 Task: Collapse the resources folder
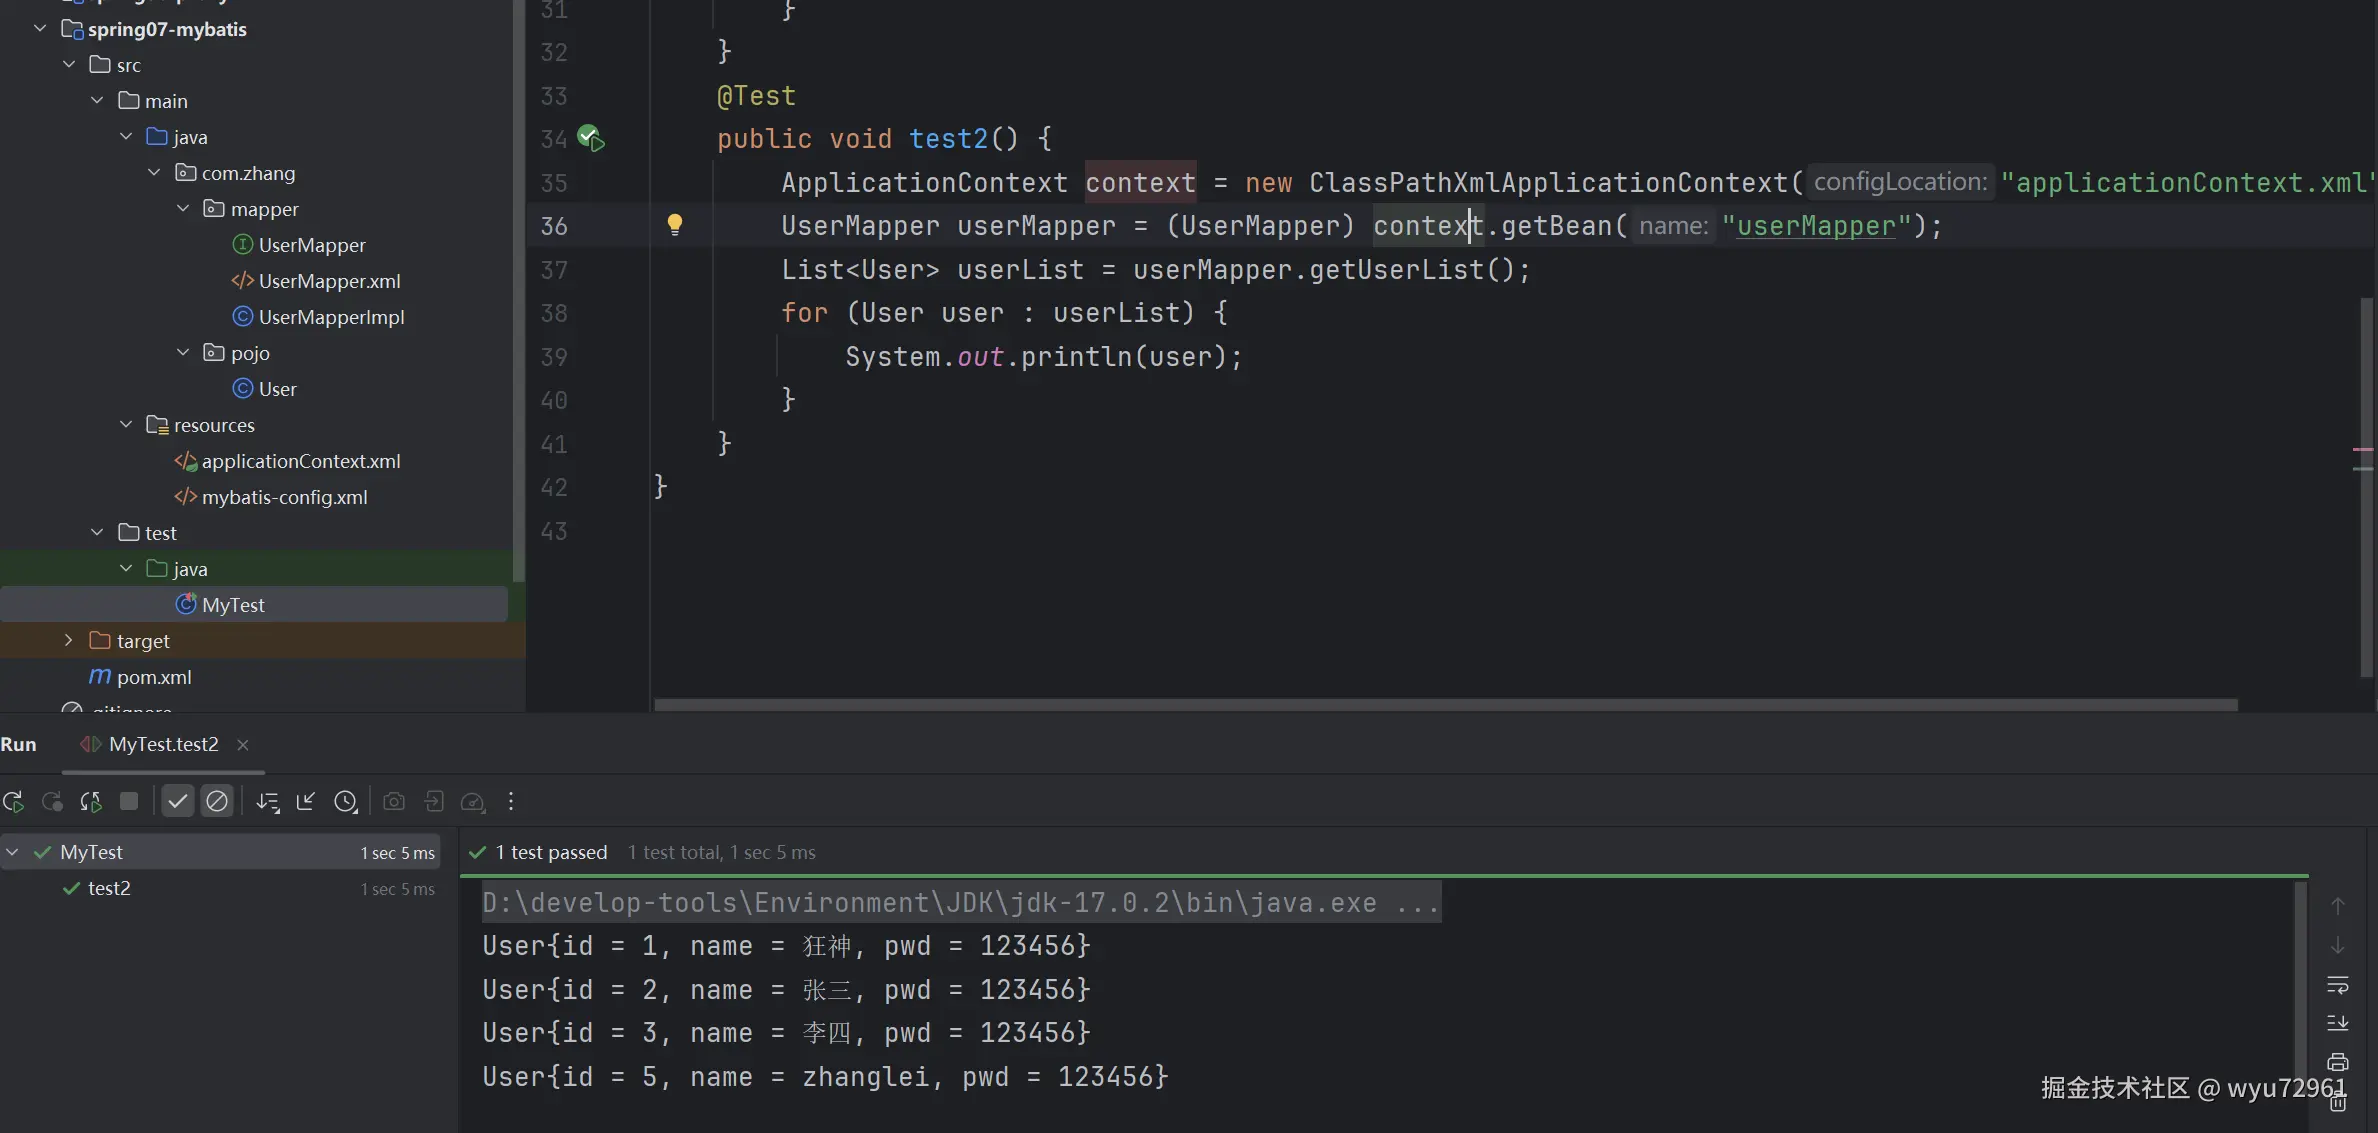(126, 425)
